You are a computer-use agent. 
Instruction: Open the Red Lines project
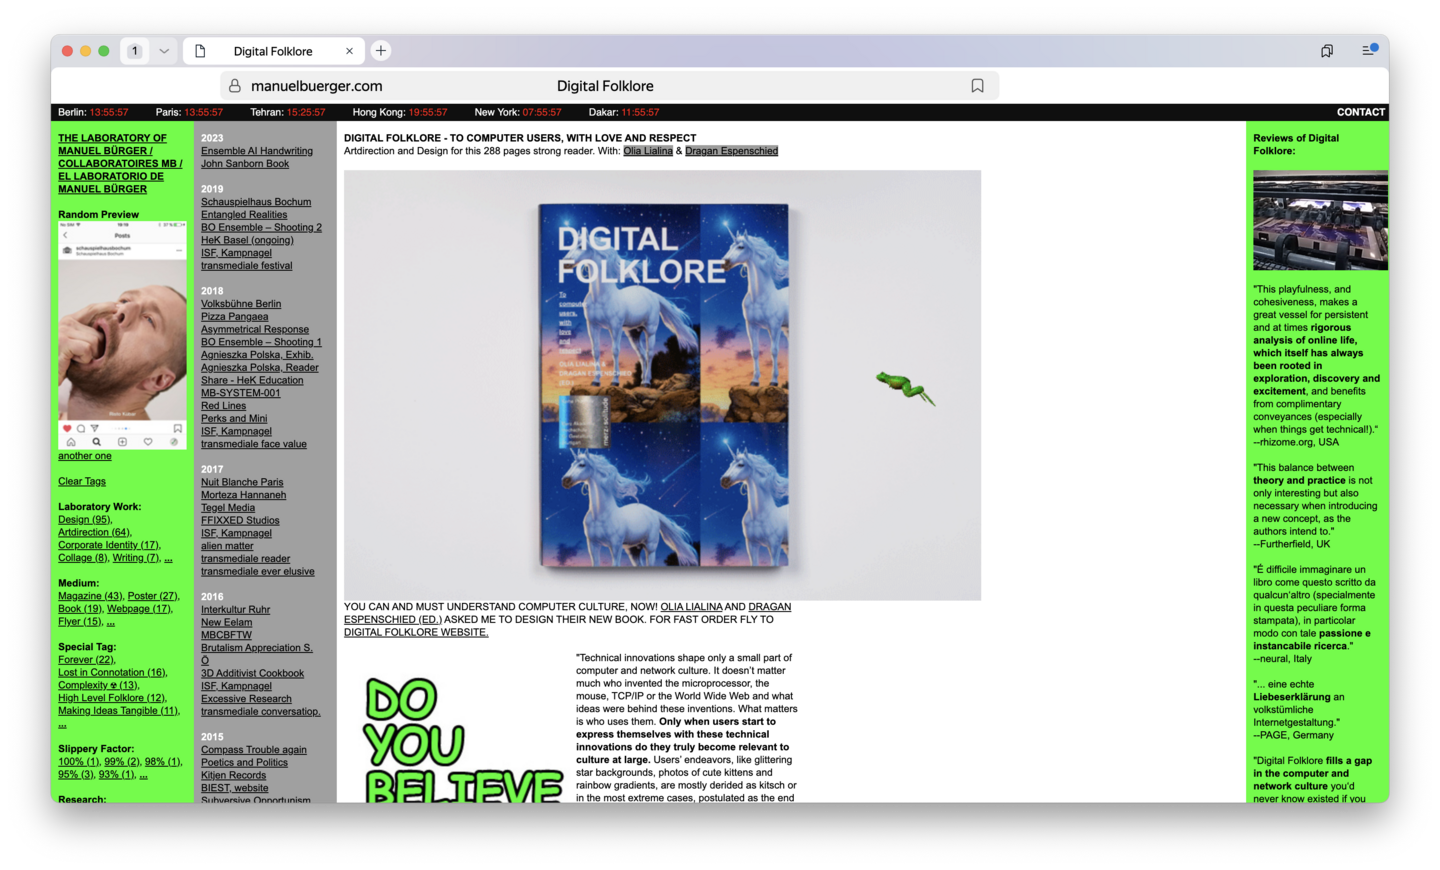click(223, 406)
